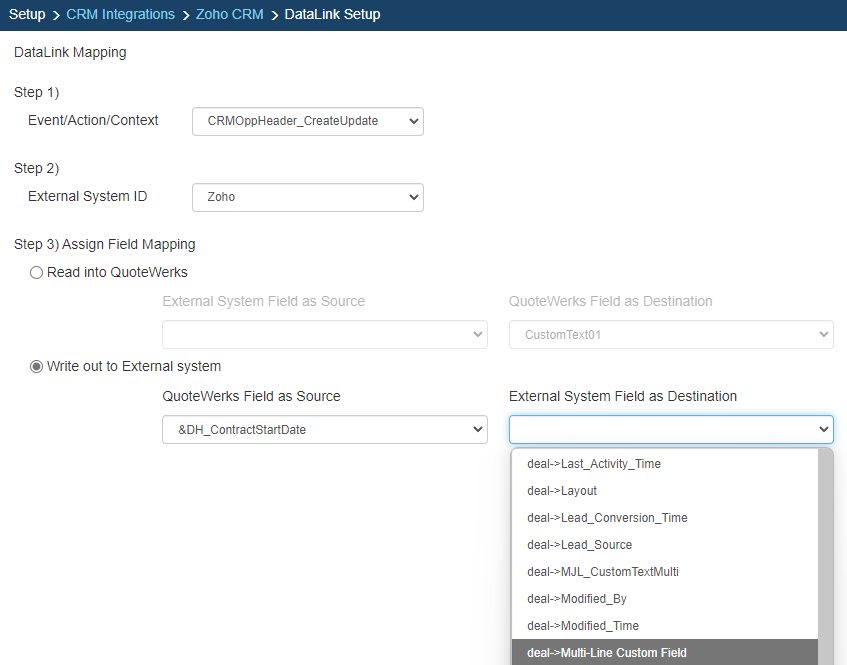Go to Setup in the breadcrumb
The image size is (847, 665).
pyautogui.click(x=27, y=15)
